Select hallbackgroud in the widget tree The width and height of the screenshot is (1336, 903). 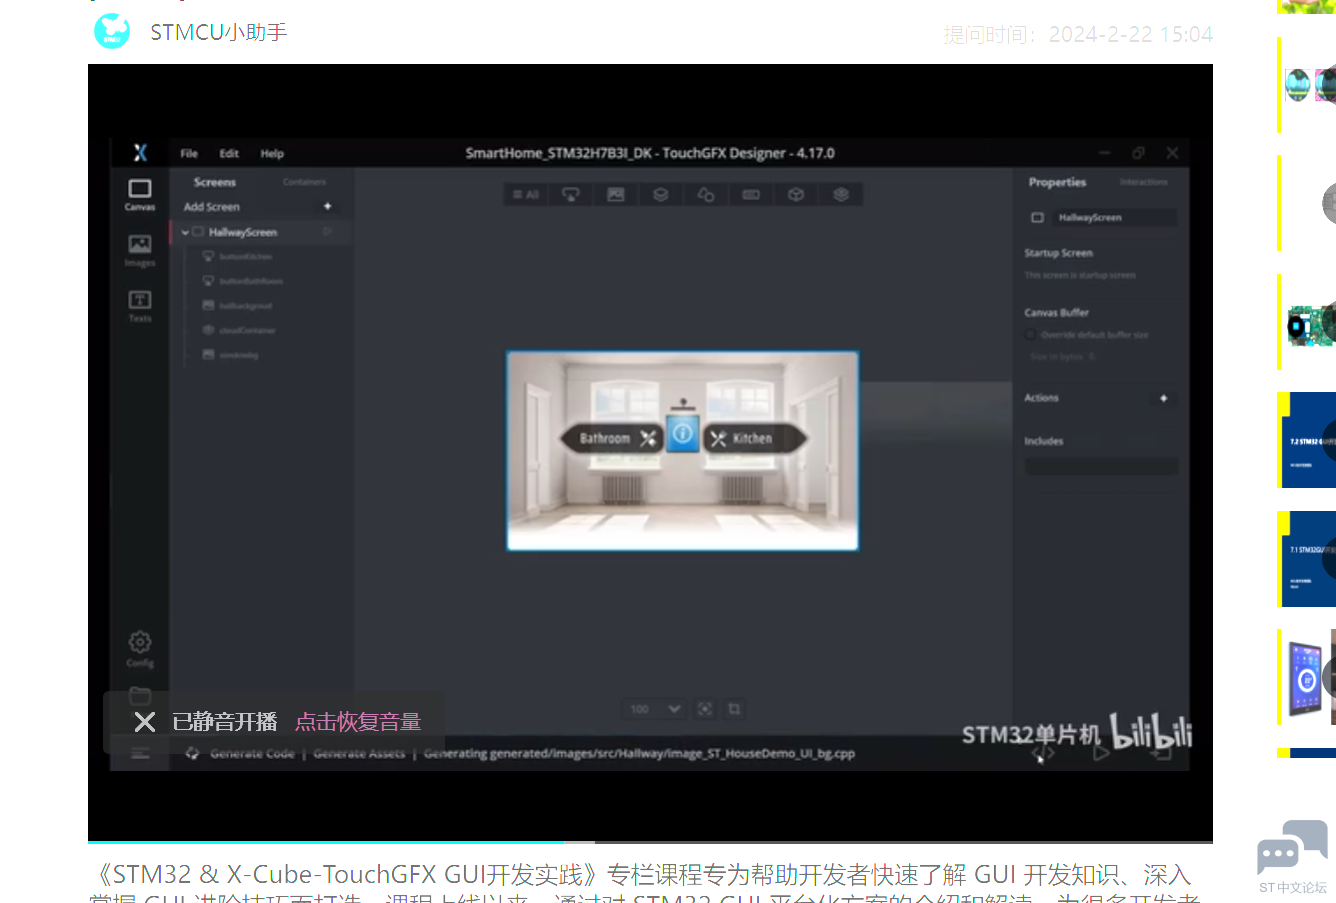(x=245, y=306)
